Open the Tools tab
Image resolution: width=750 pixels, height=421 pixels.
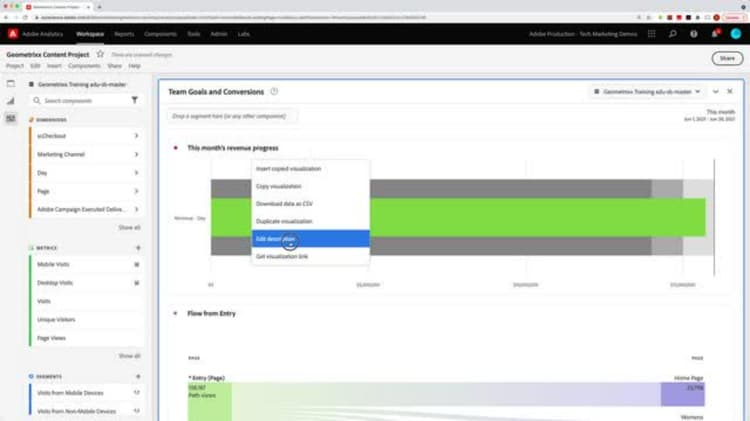tap(194, 34)
